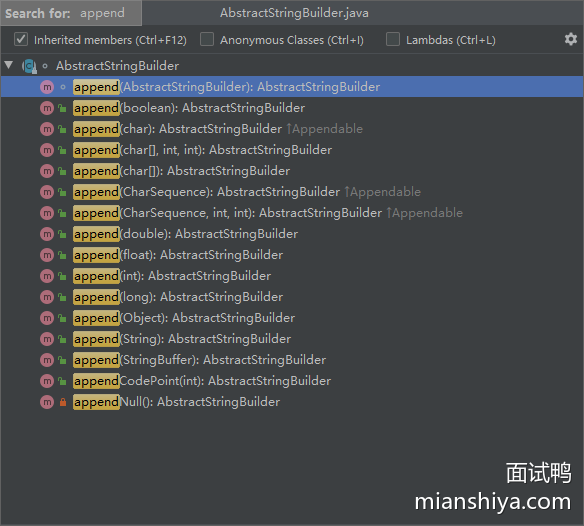Click the lock icon beside appendNull()

[63, 402]
